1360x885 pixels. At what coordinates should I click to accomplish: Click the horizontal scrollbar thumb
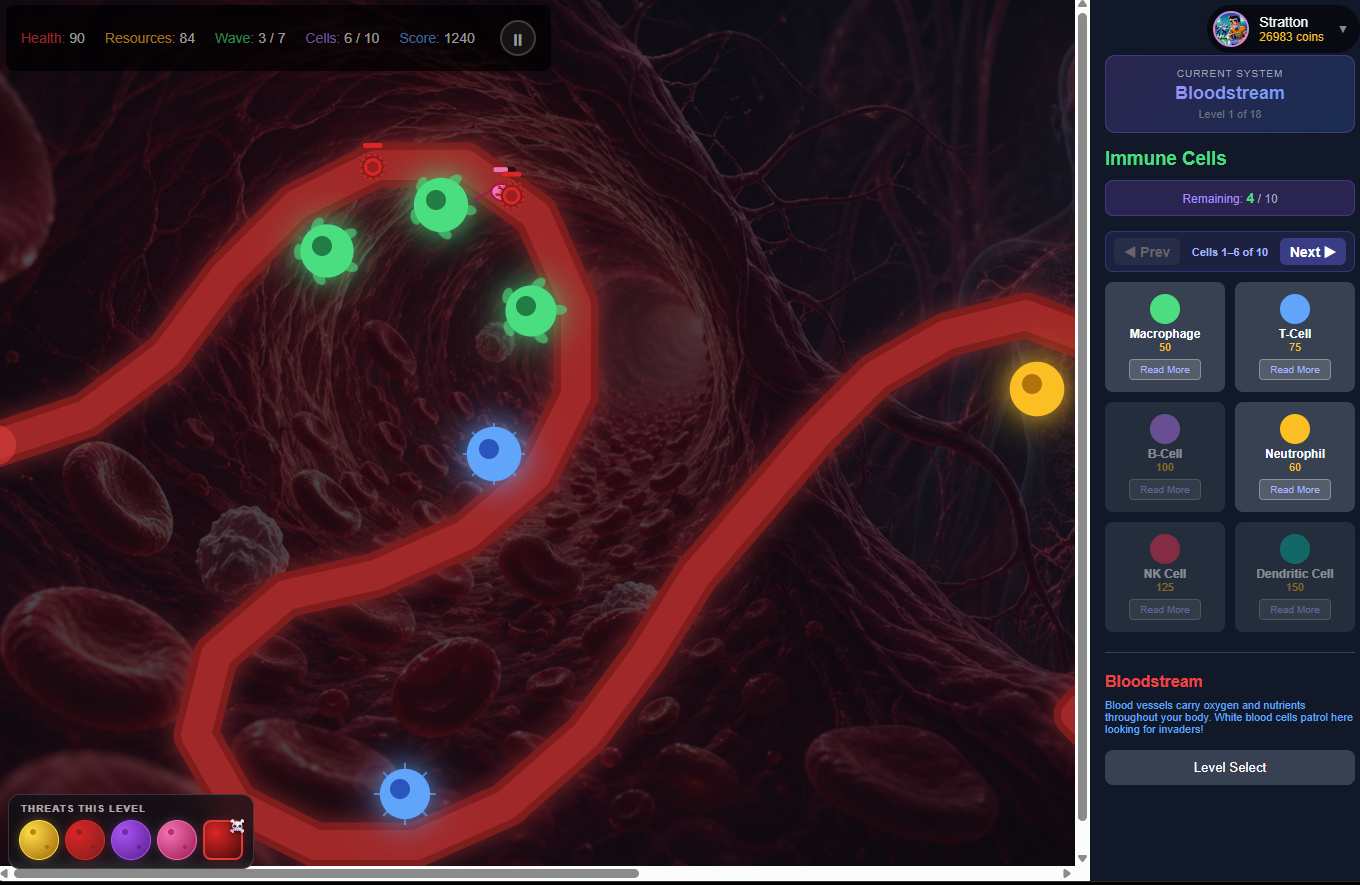(x=326, y=873)
